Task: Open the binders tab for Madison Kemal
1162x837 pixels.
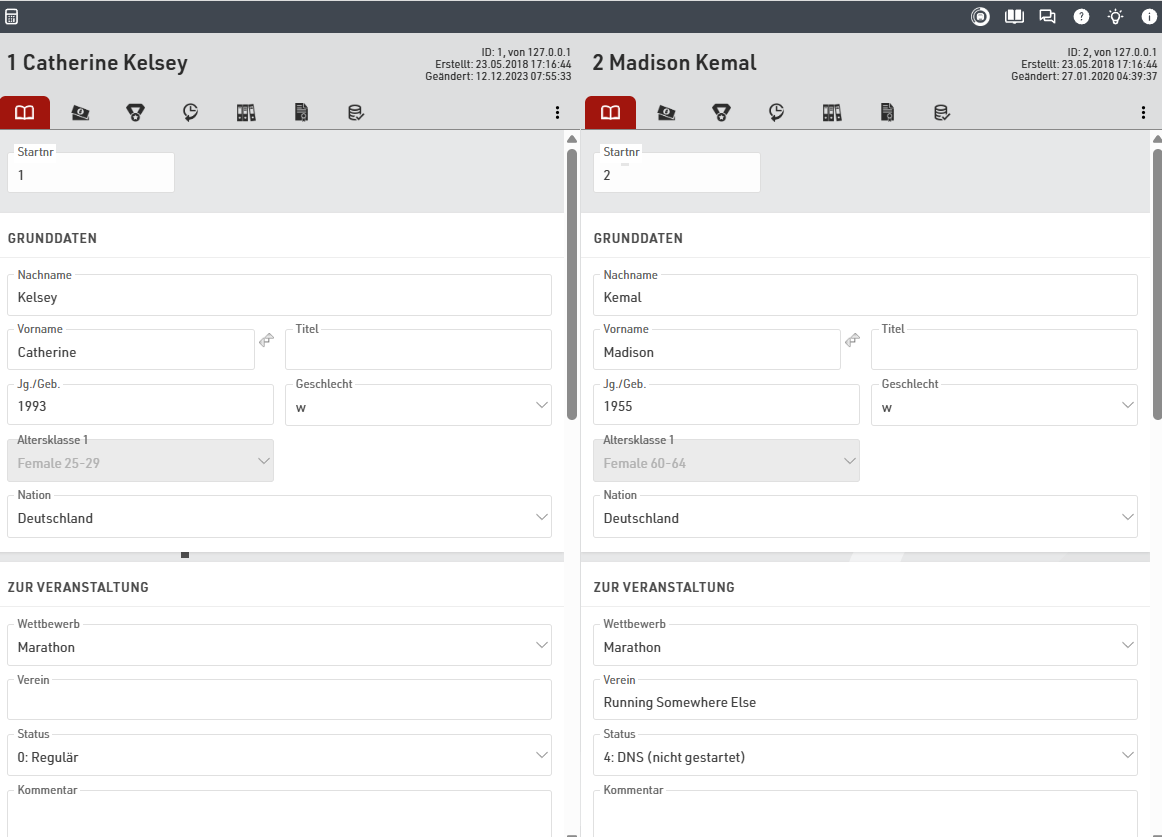Action: coord(831,113)
